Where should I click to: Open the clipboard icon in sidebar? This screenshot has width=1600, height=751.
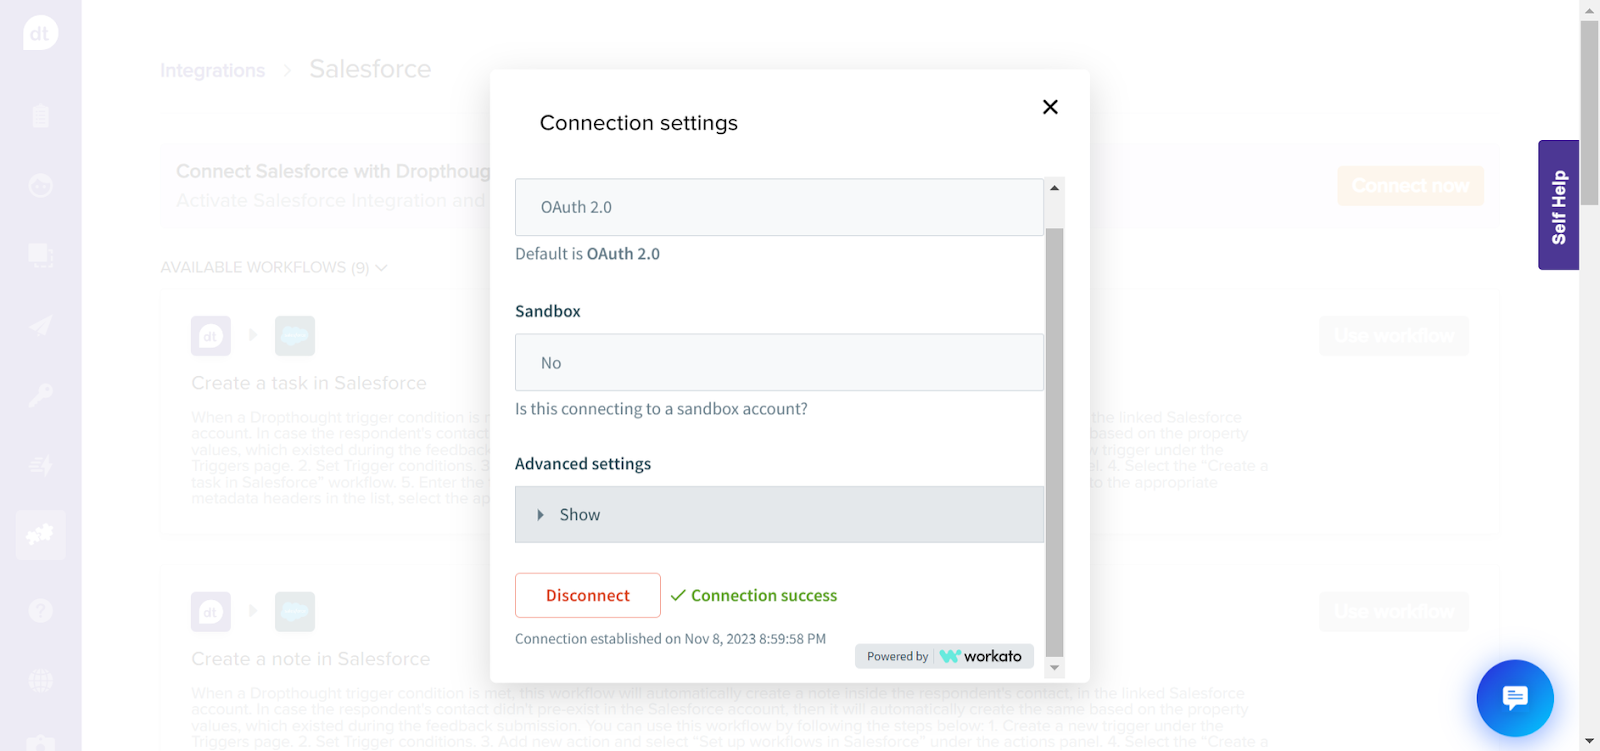click(40, 116)
